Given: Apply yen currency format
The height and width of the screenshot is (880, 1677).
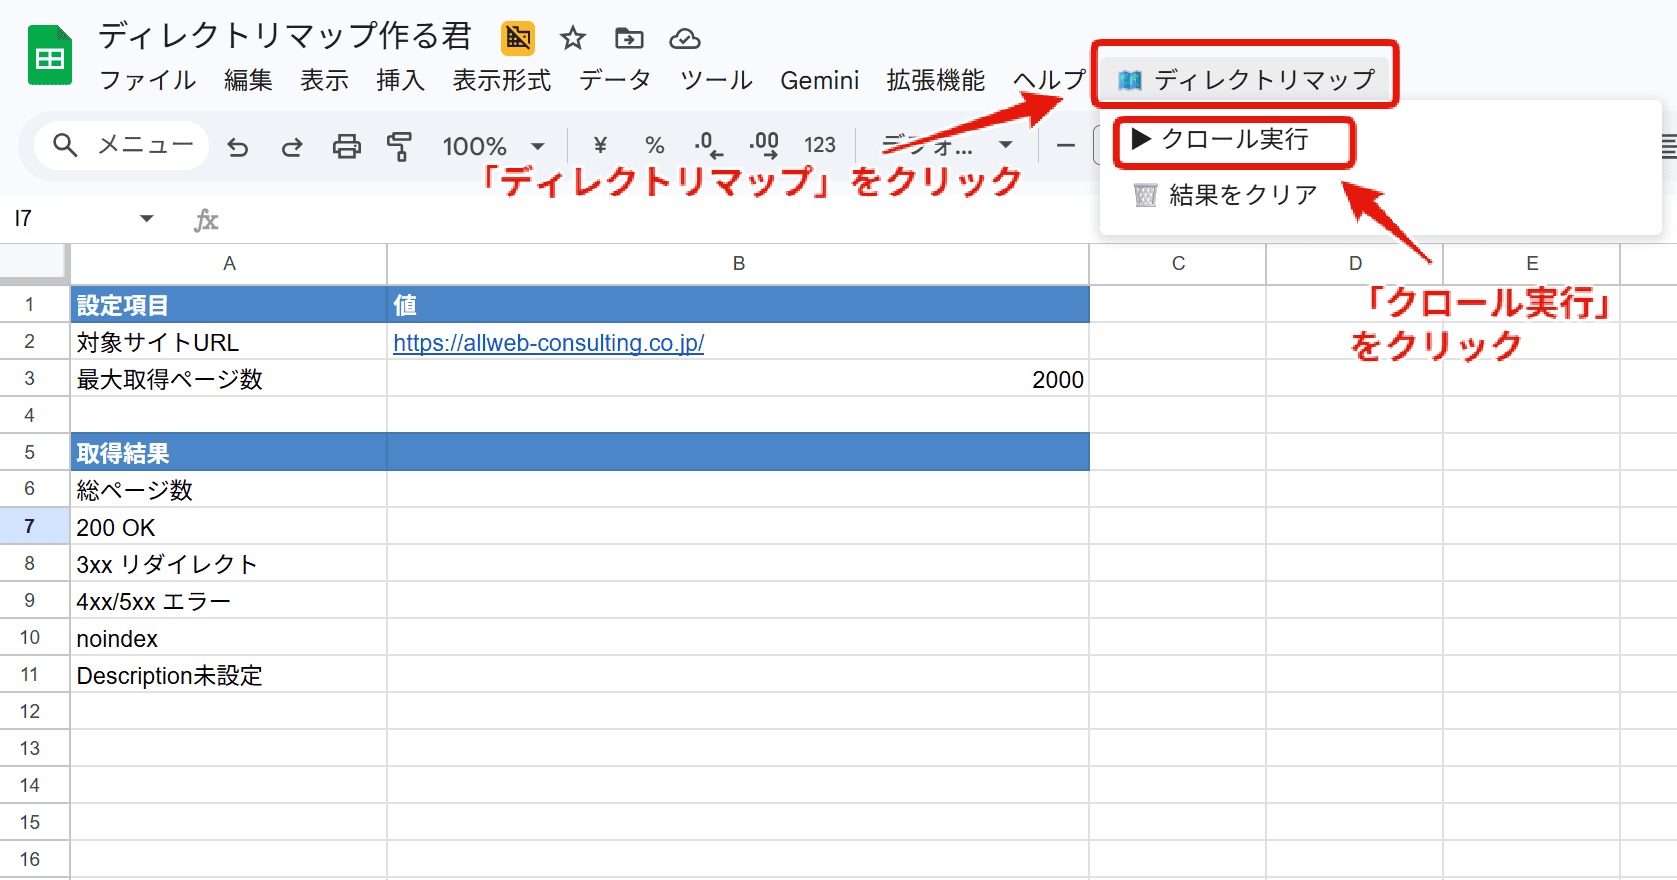Looking at the screenshot, I should (600, 146).
